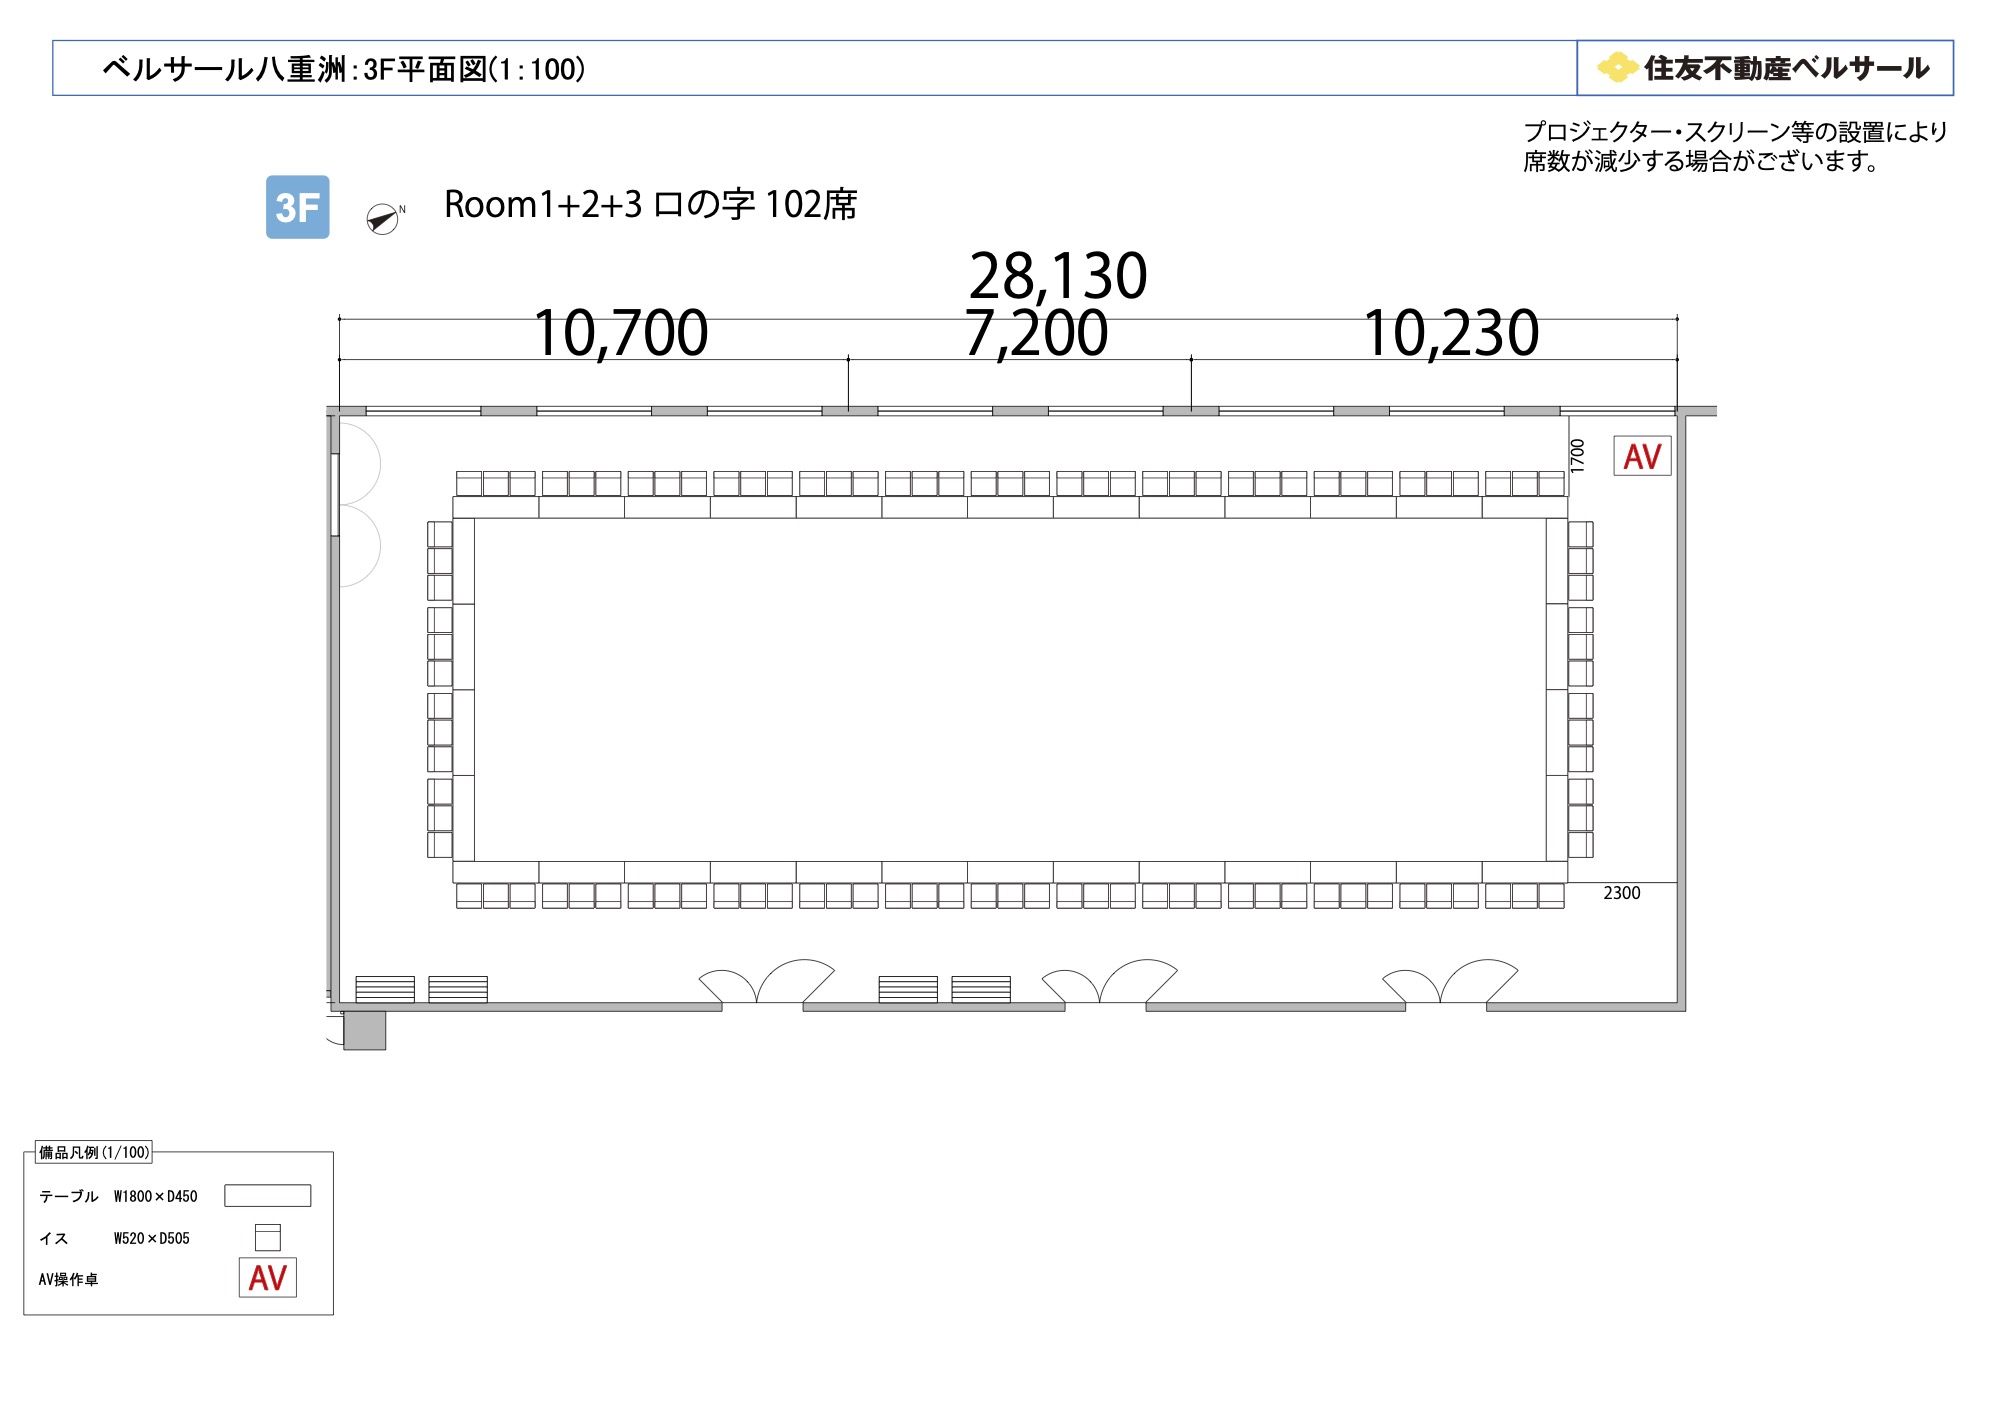Click the プロジェクター・スクリーン notice line
The height and width of the screenshot is (1414, 2000).
click(x=1735, y=132)
